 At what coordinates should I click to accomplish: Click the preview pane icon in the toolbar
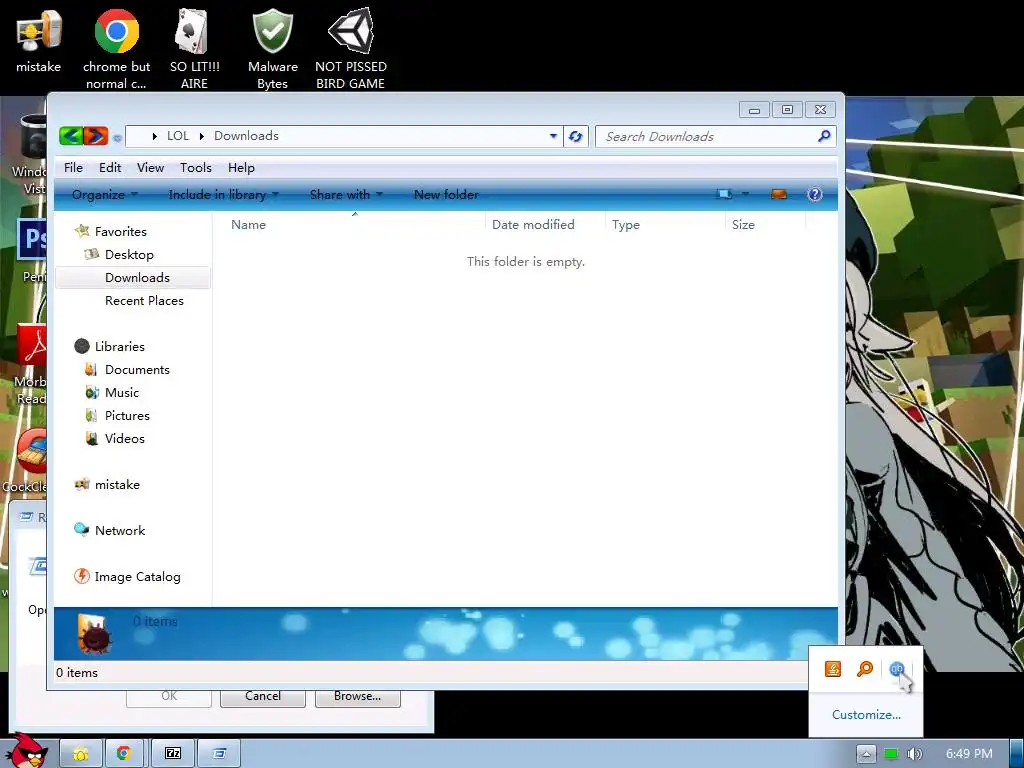778,194
